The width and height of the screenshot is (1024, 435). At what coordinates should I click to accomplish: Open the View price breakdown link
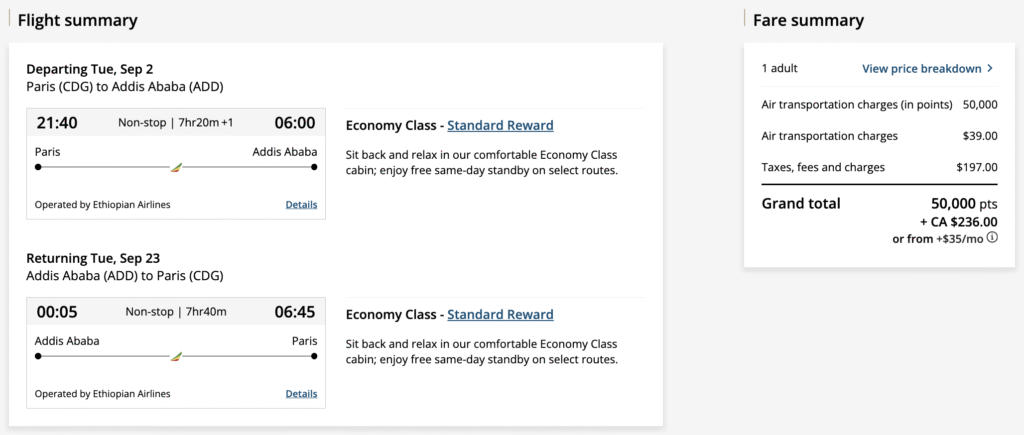coord(921,69)
